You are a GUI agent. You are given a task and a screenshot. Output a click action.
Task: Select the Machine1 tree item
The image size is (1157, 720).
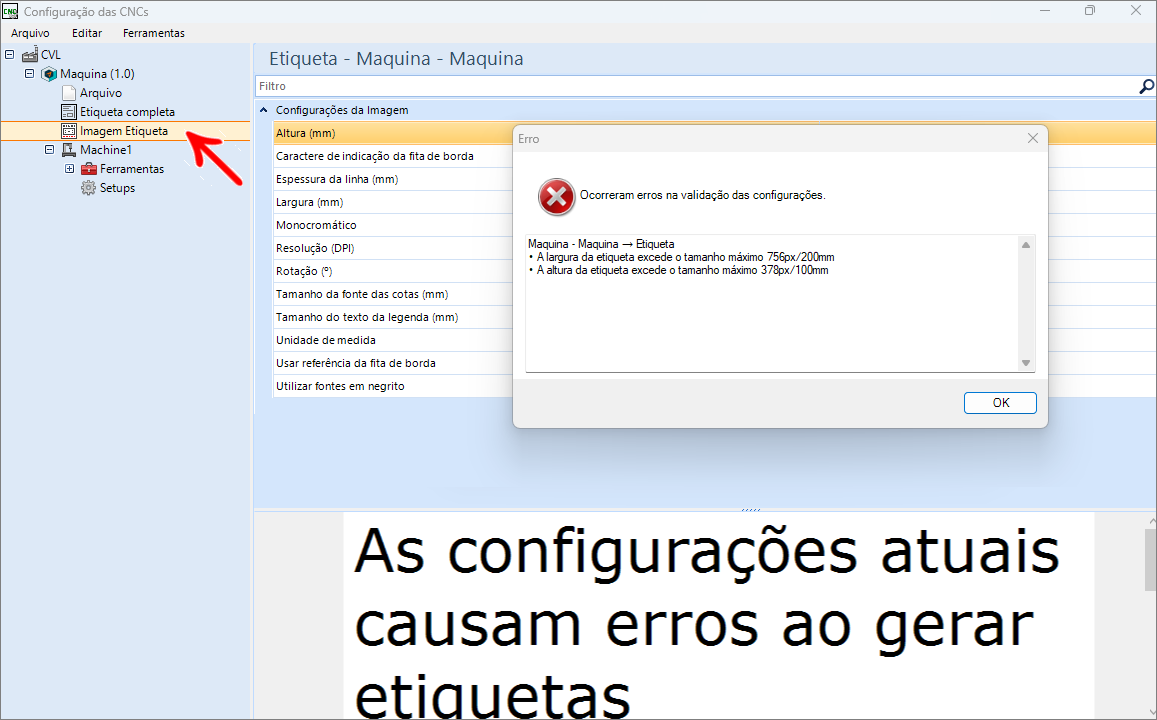(x=106, y=150)
